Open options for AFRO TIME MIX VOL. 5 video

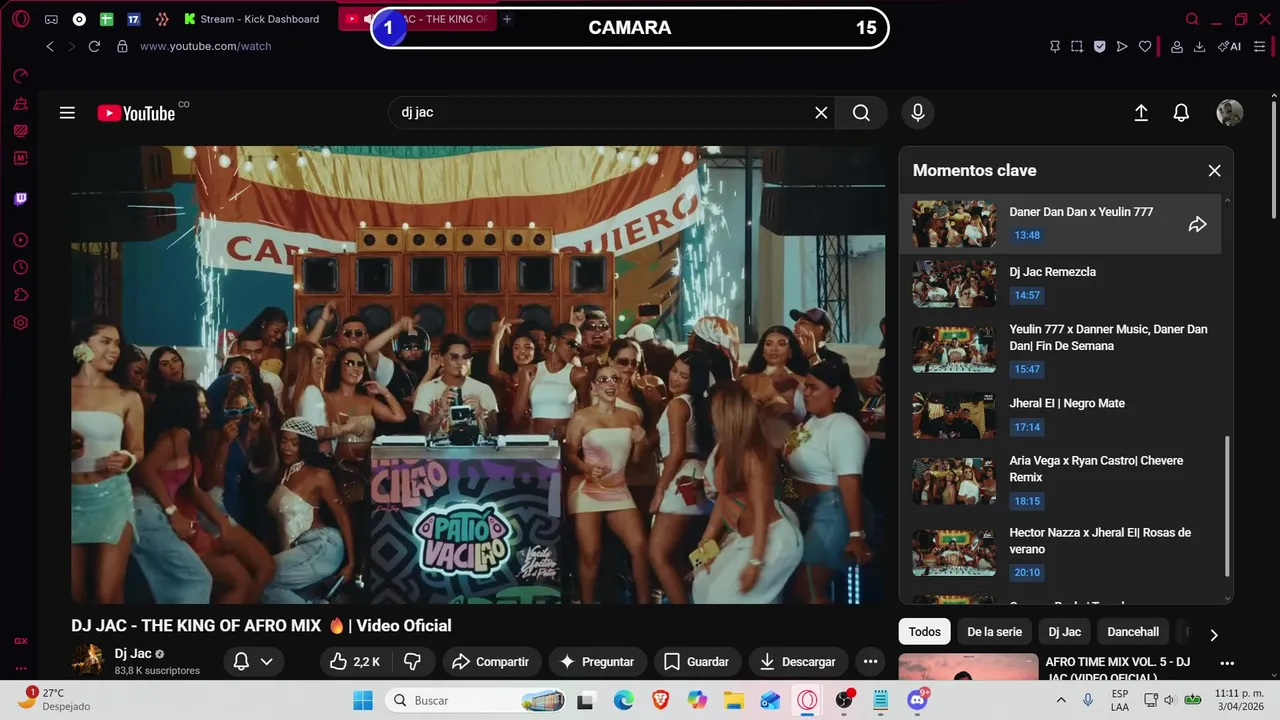(1227, 663)
